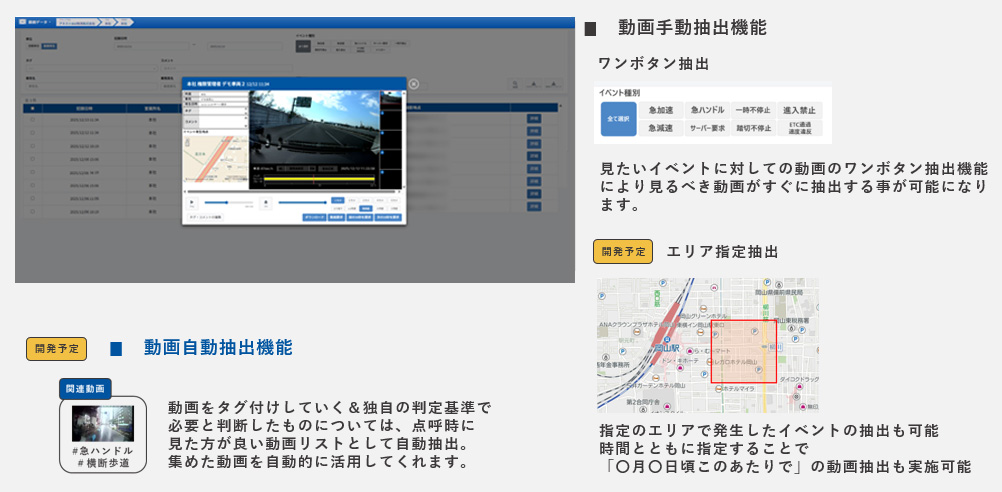The width and height of the screenshot is (1002, 492).
Task: Play the dashcam video
Action: pyautogui.click(x=191, y=203)
